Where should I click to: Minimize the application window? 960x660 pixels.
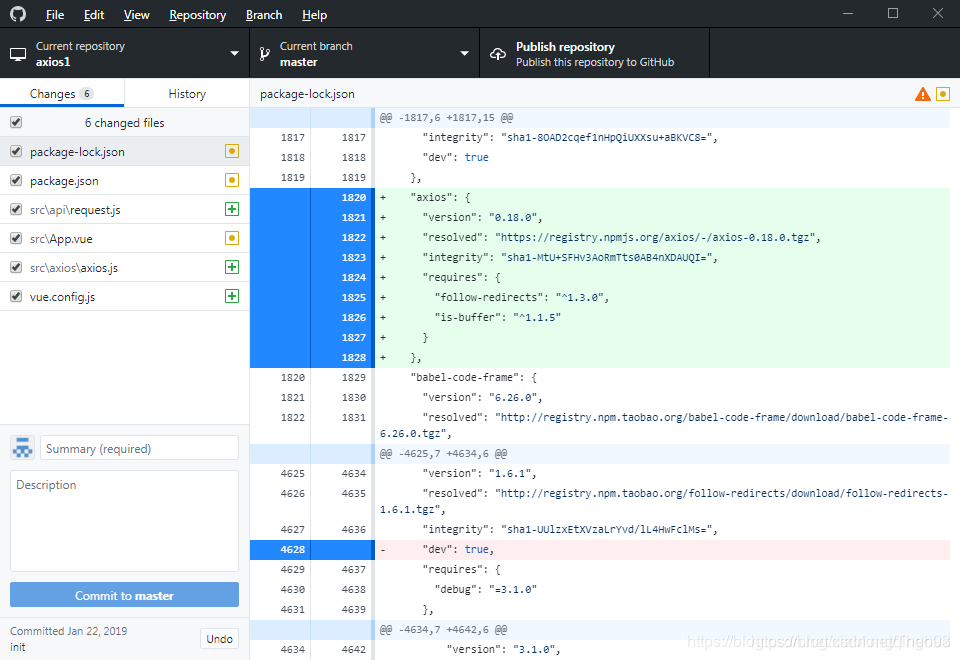tap(848, 13)
